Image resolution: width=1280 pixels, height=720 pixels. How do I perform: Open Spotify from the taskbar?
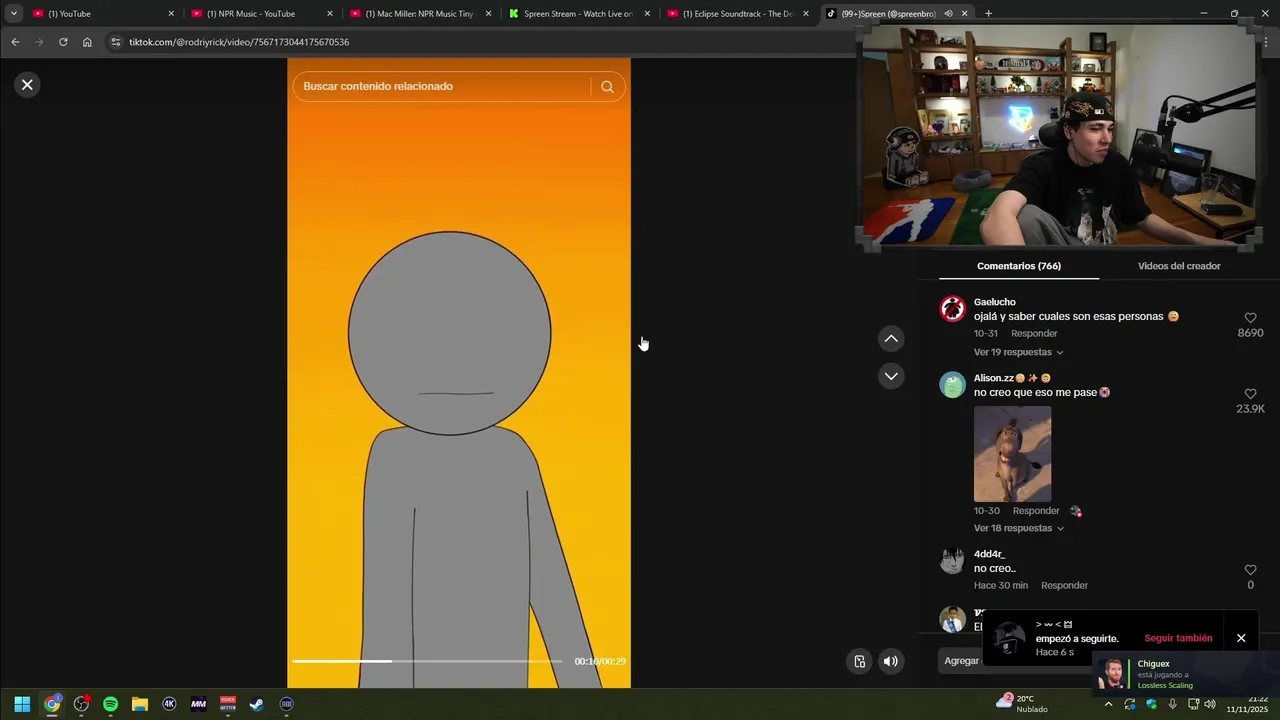click(110, 704)
